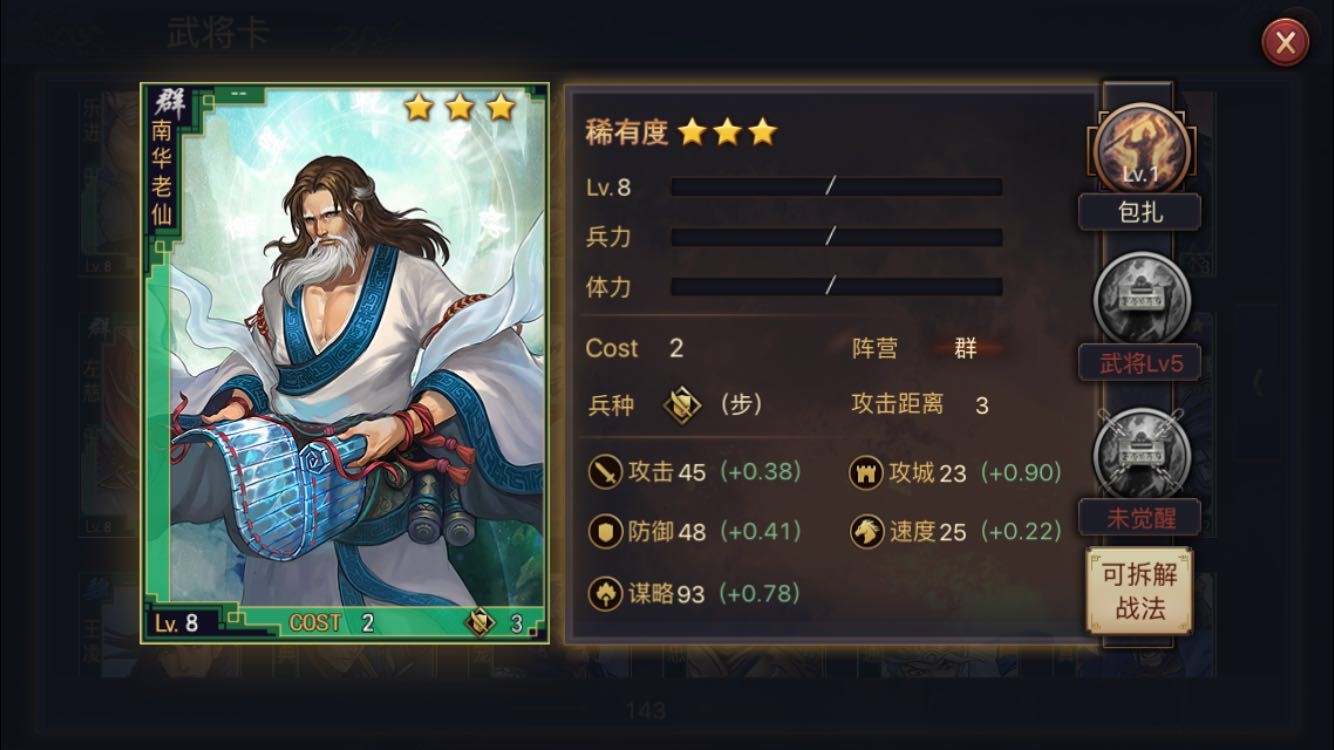The image size is (1334, 750).
Task: Click the 体力 stamina bar
Action: click(836, 287)
